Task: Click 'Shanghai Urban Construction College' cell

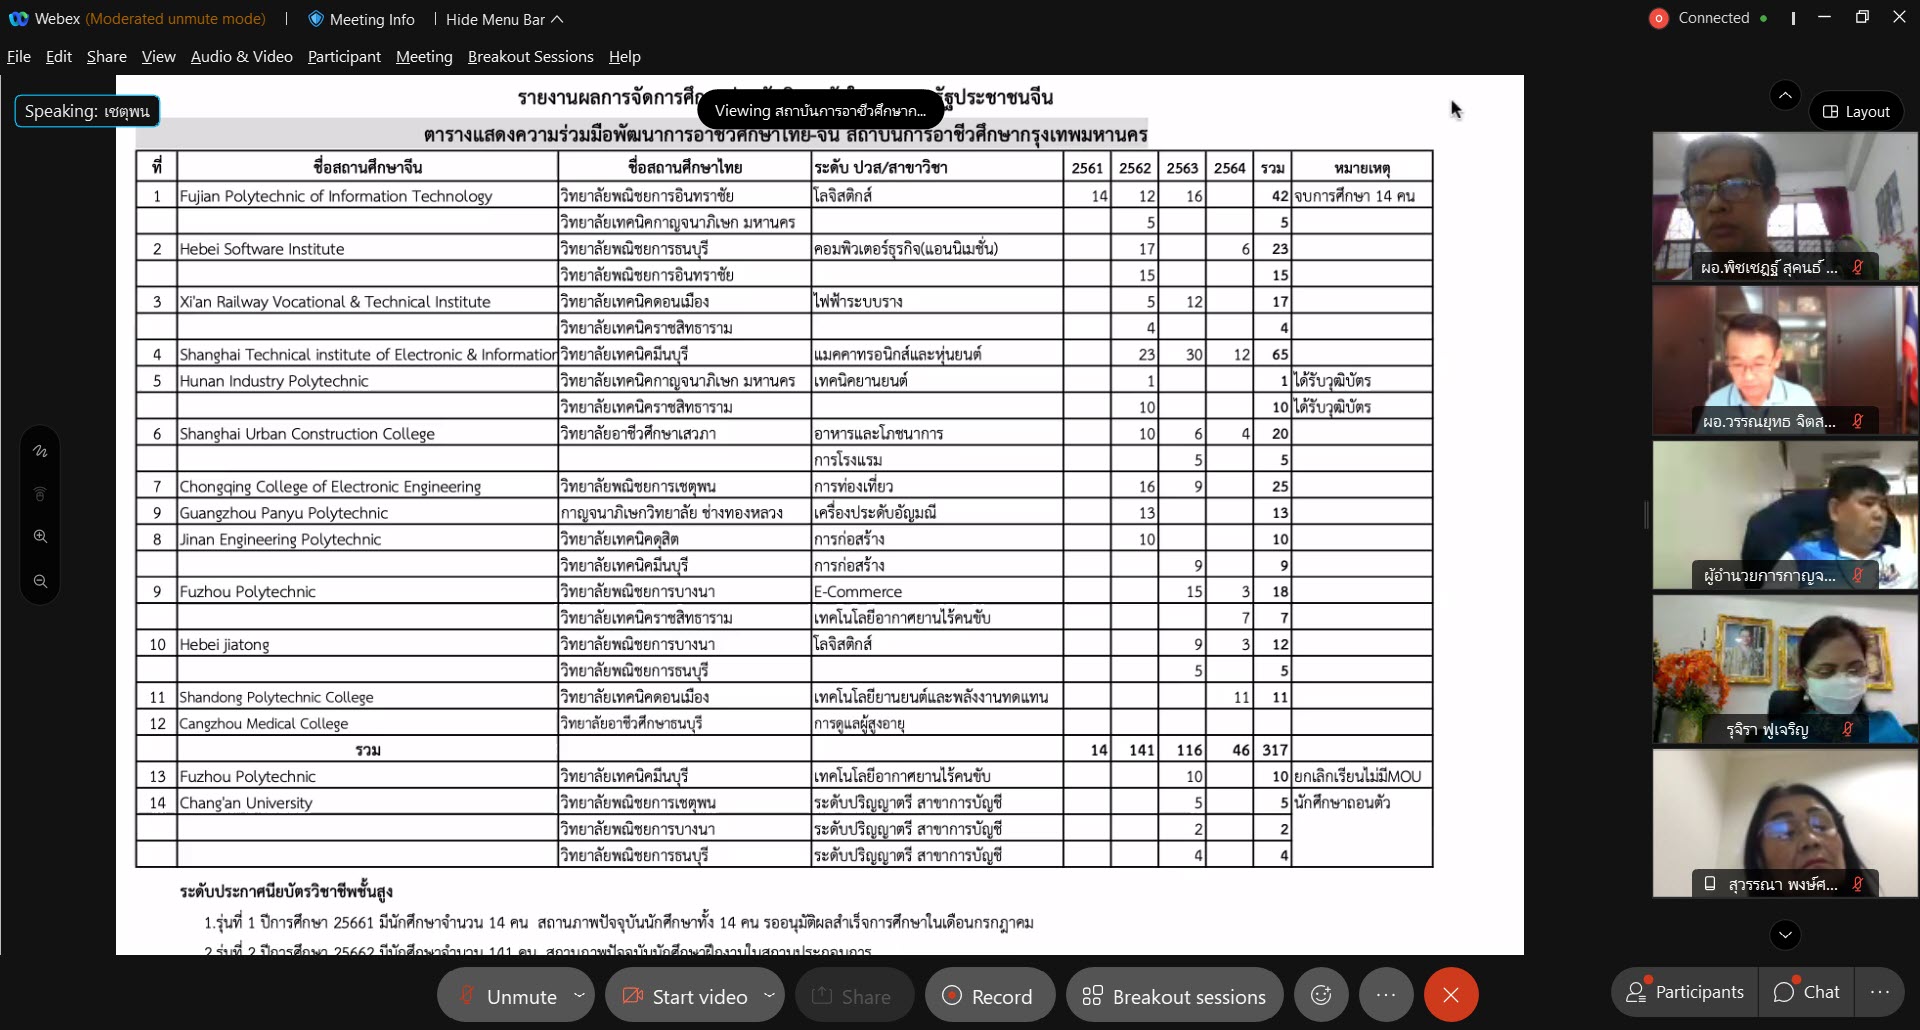Action: 367,434
